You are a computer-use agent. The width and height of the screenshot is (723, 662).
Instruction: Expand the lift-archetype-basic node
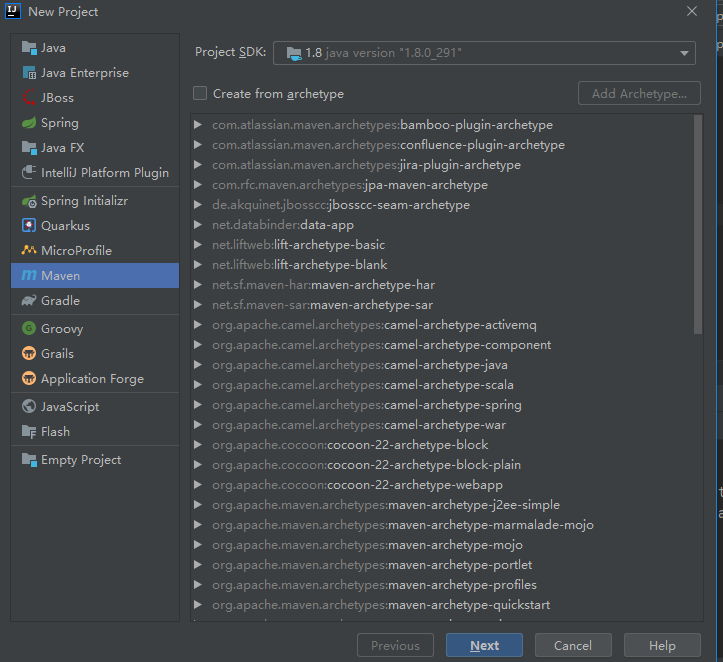[x=198, y=245]
